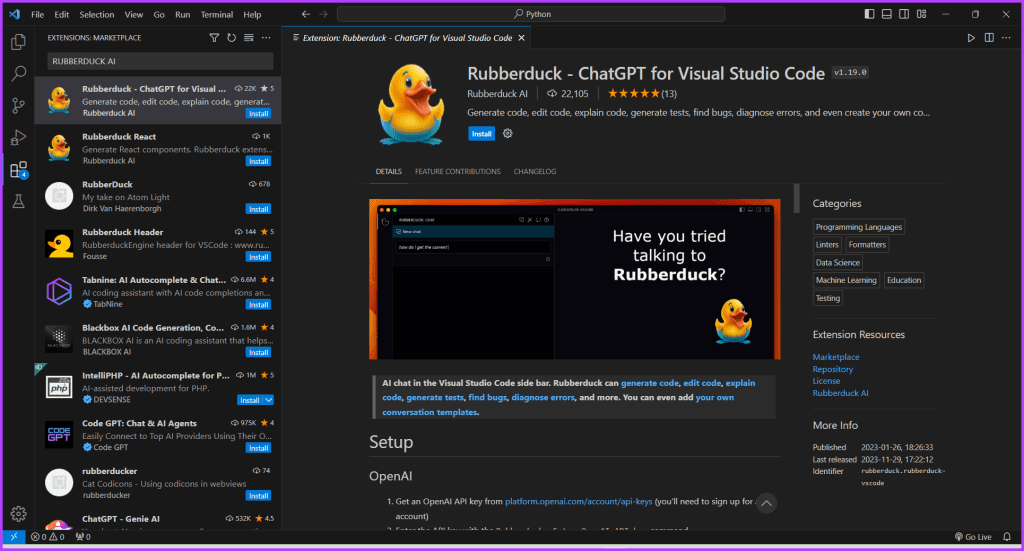Toggle the bottom panel layout

[886, 14]
